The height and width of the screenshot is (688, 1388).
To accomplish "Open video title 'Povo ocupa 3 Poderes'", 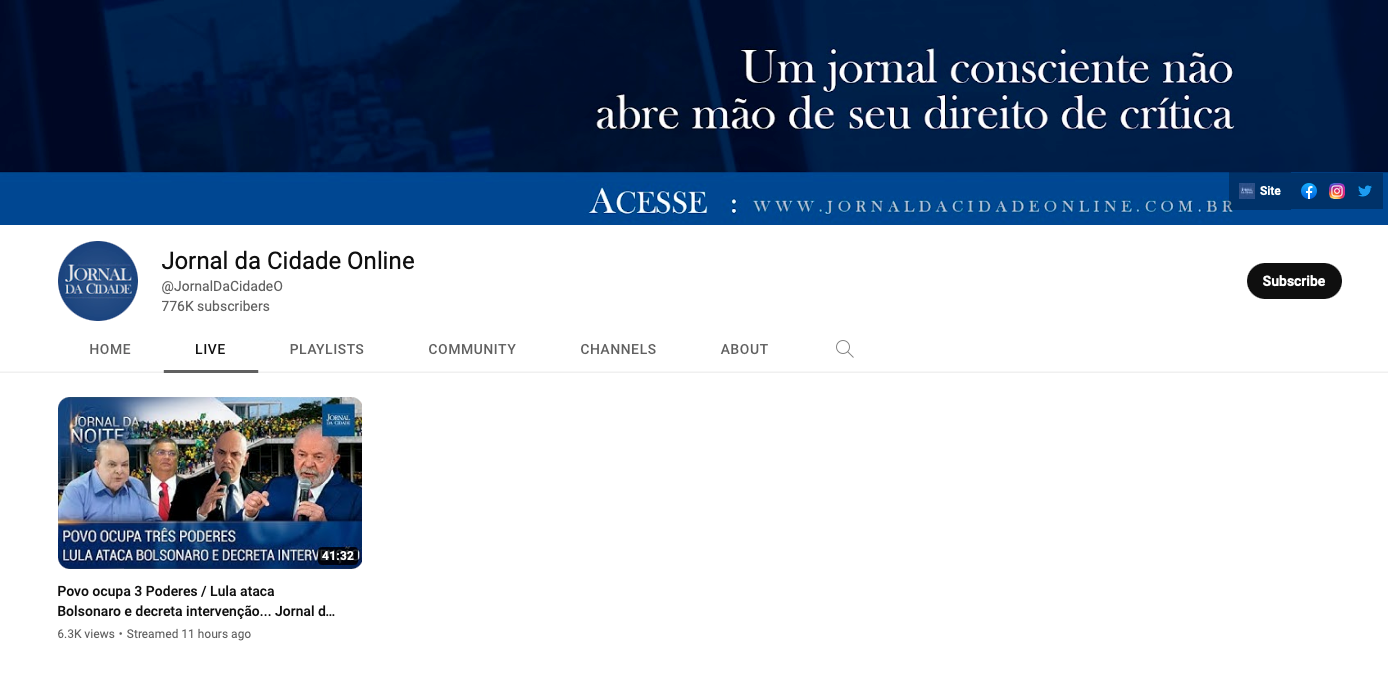I will [196, 601].
